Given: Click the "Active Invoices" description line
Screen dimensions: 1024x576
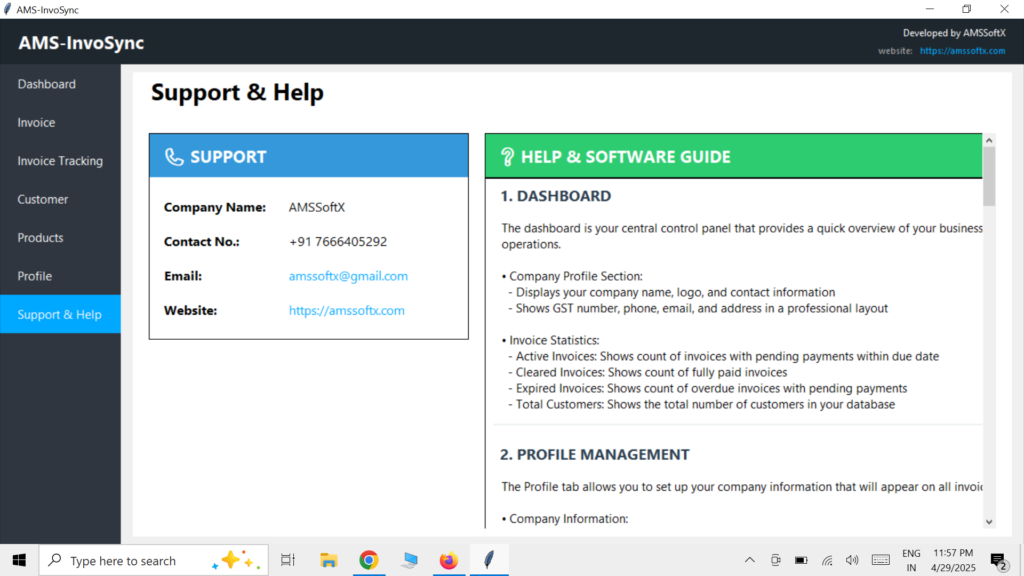Looking at the screenshot, I should 724,357.
